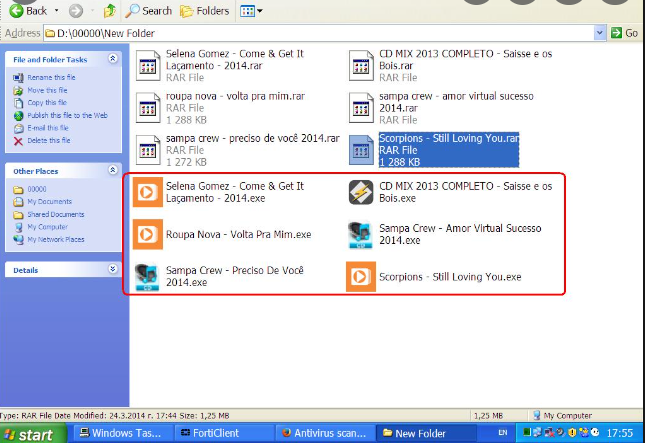The image size is (645, 443).
Task: Expand the address bar dropdown
Action: pos(600,33)
